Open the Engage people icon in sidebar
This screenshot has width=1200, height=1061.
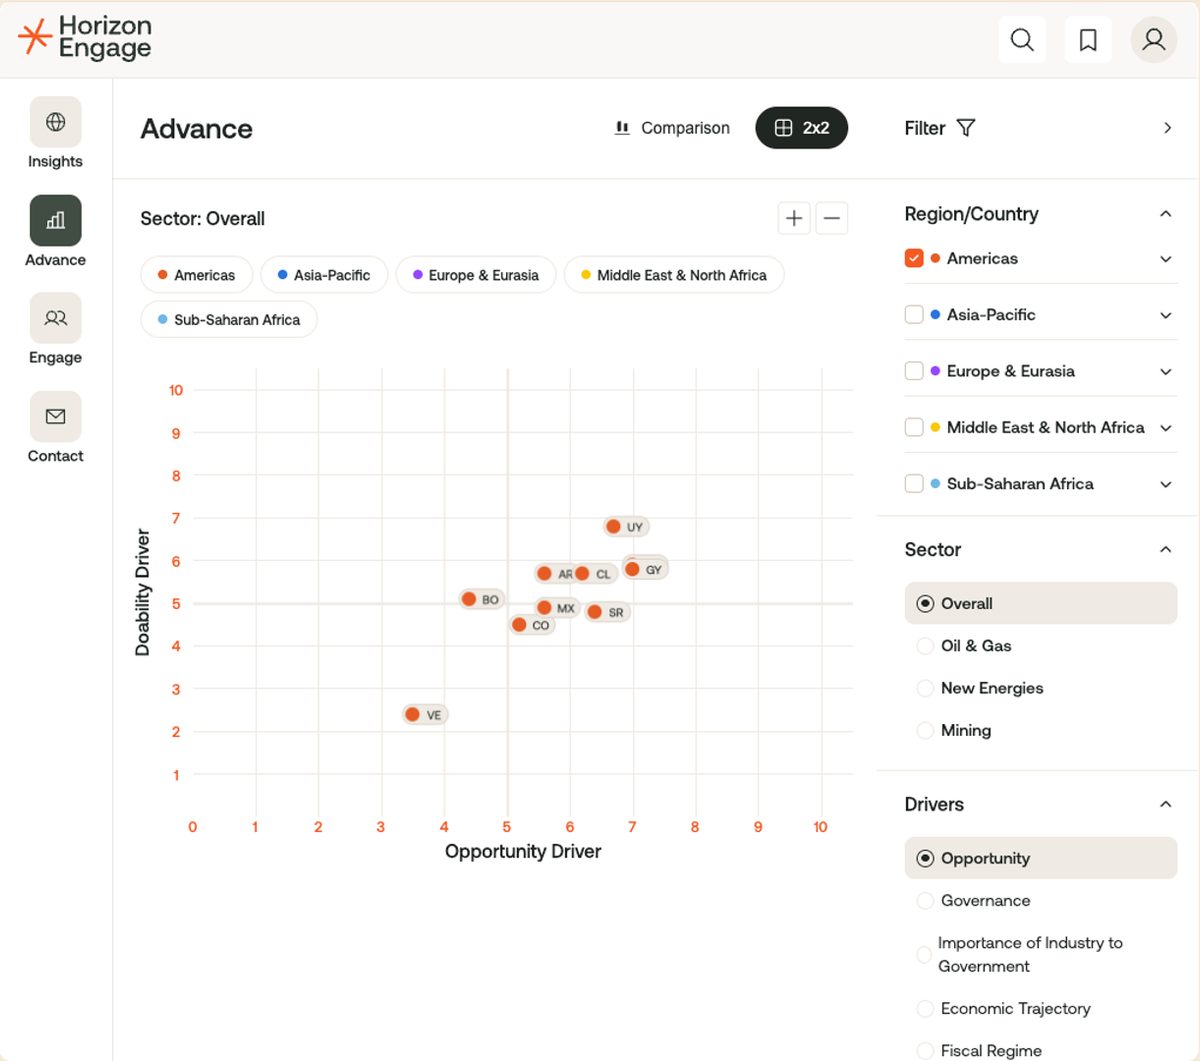point(56,318)
